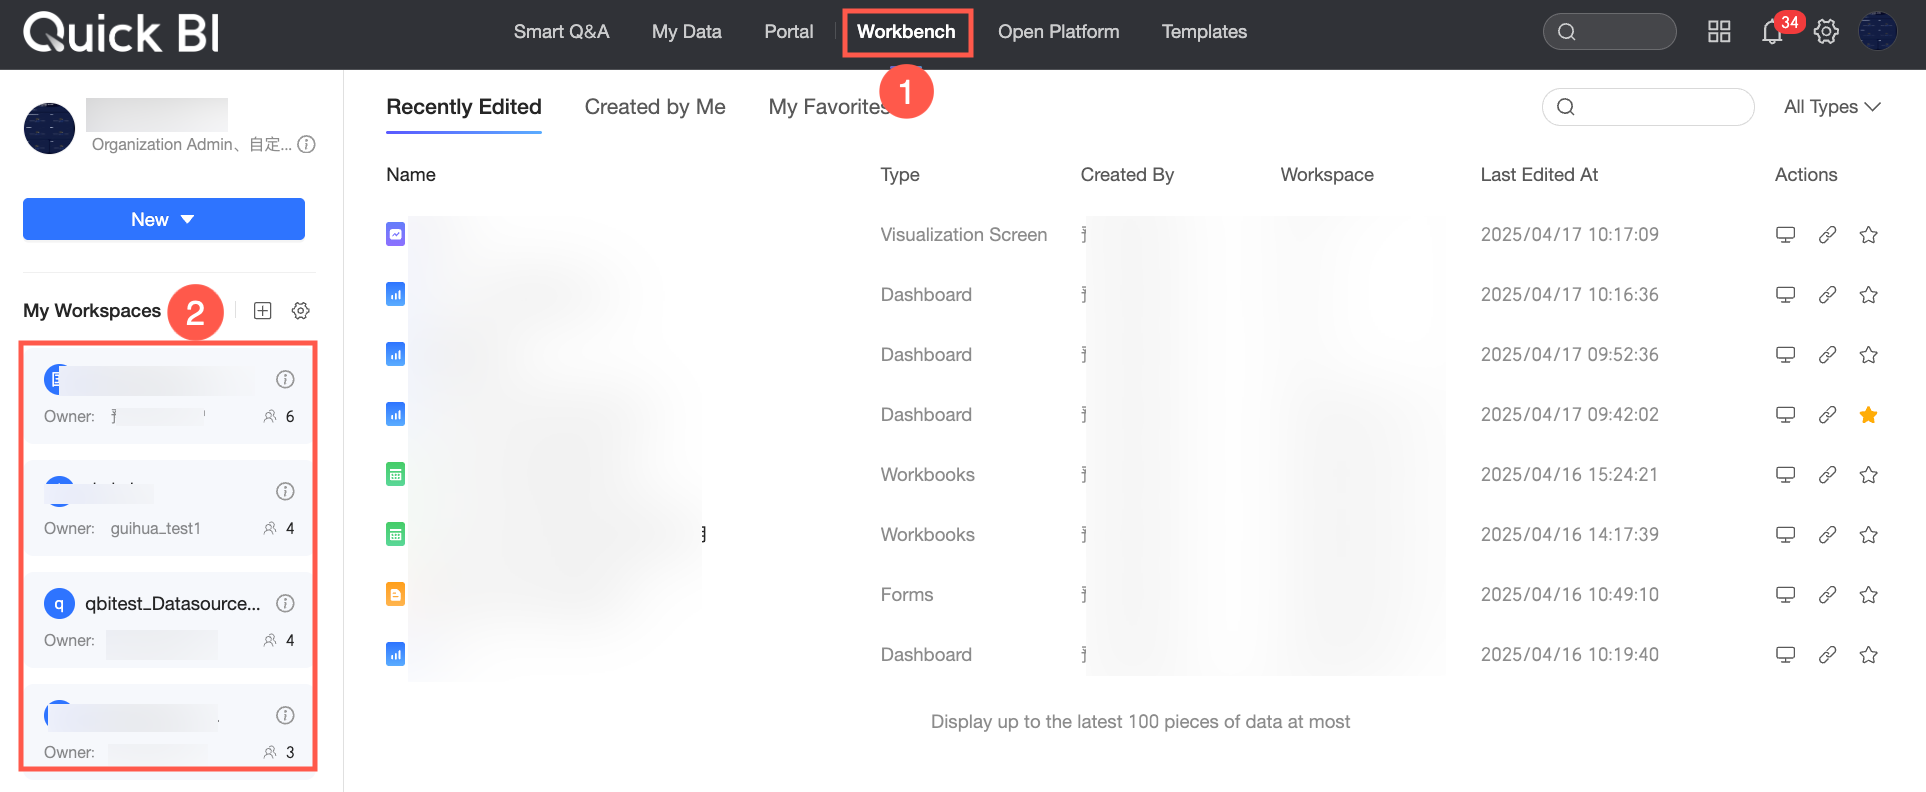Open the notifications bell with 34 badge

tap(1772, 32)
